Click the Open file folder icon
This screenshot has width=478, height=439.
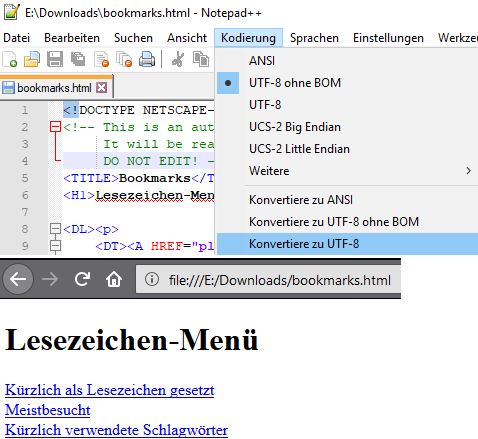pos(32,60)
